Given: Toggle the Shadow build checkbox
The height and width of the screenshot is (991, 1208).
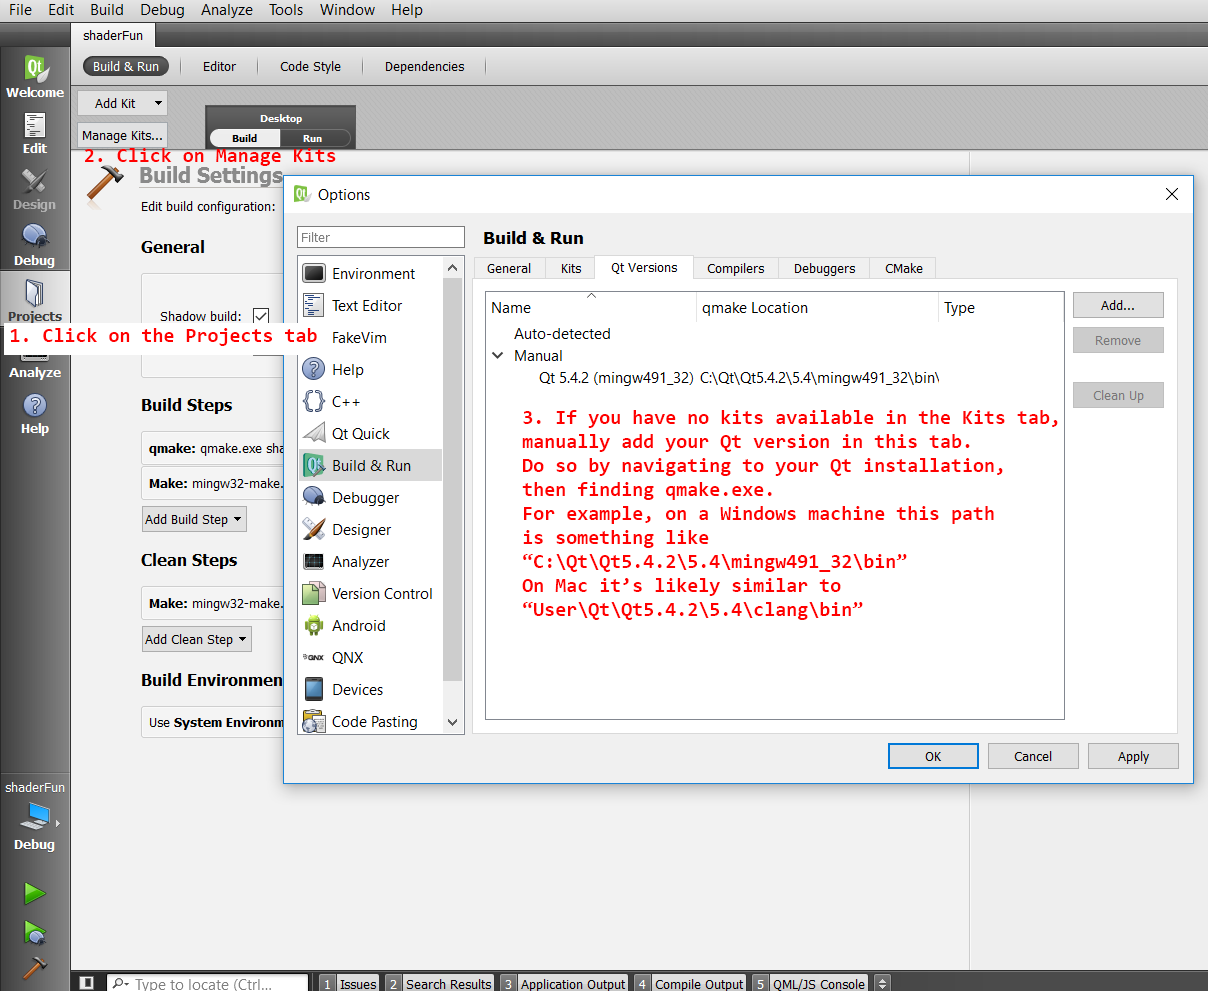Looking at the screenshot, I should click(x=261, y=316).
